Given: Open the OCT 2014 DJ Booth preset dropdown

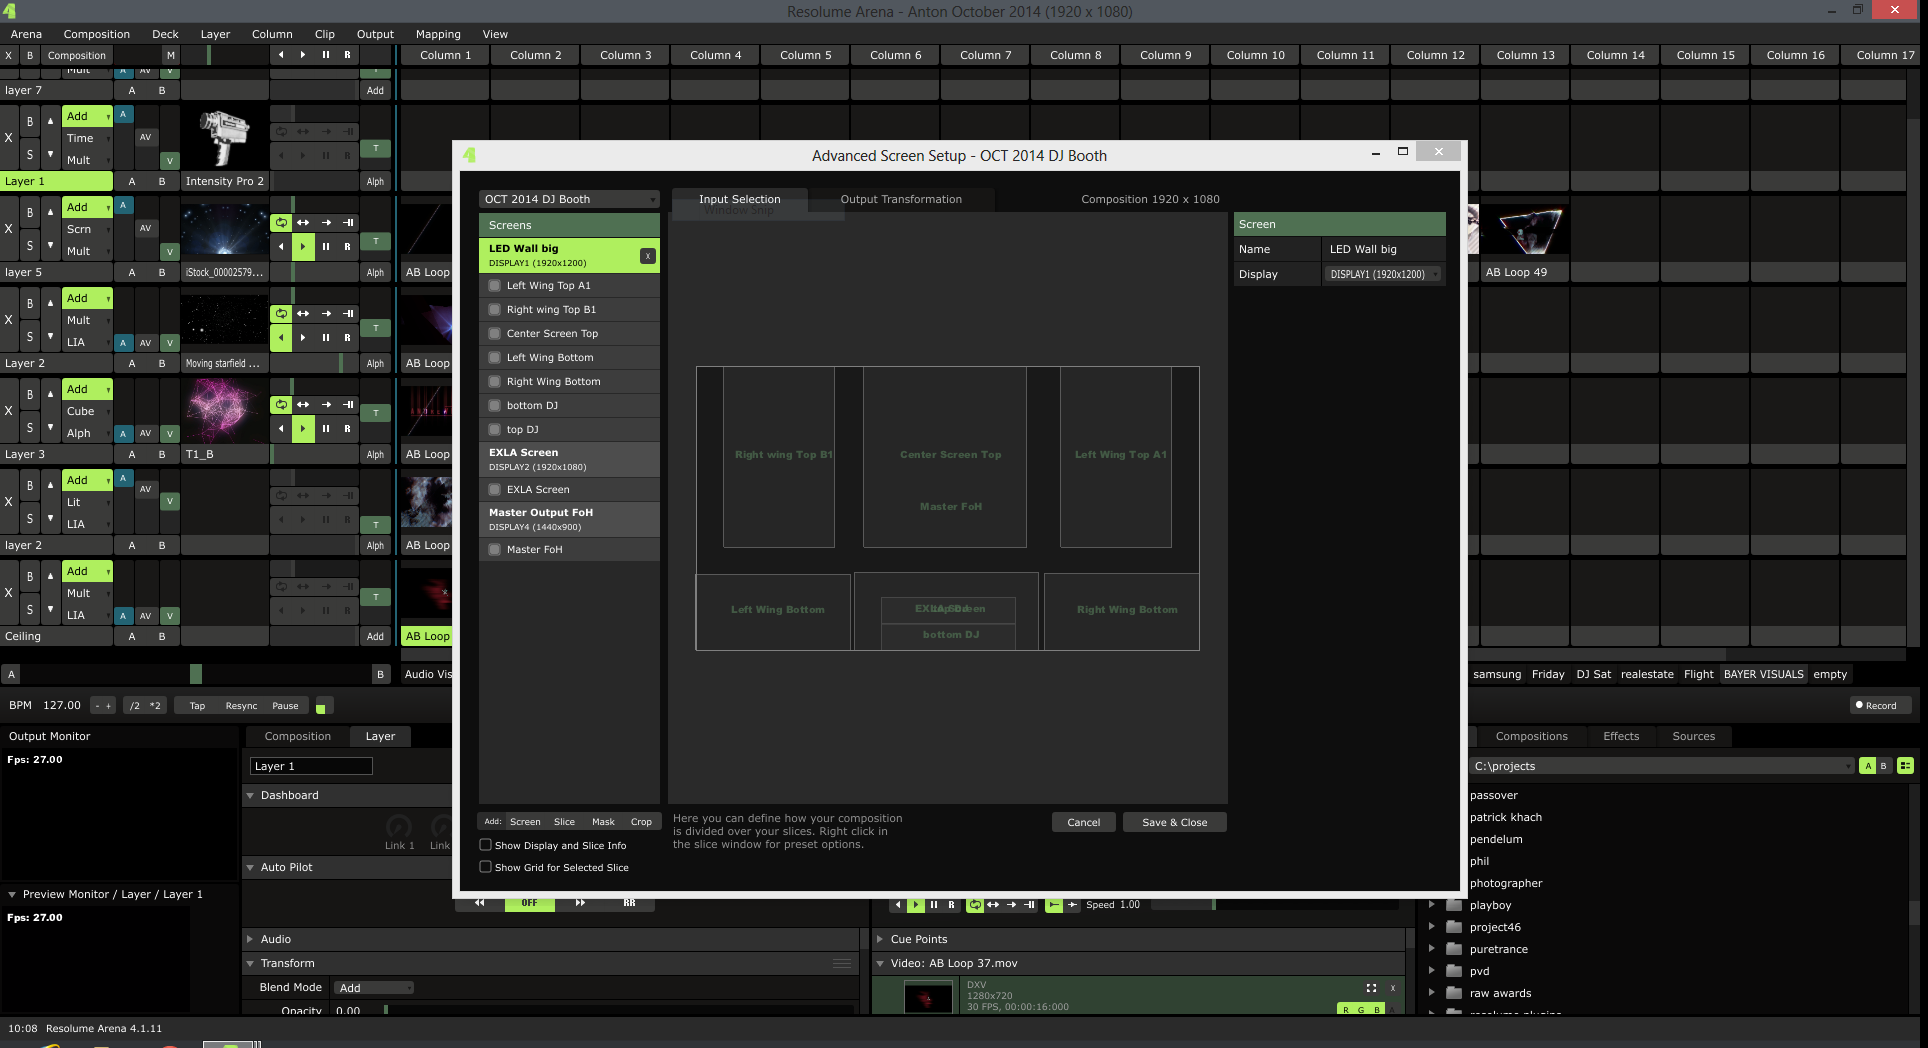Looking at the screenshot, I should click(568, 199).
